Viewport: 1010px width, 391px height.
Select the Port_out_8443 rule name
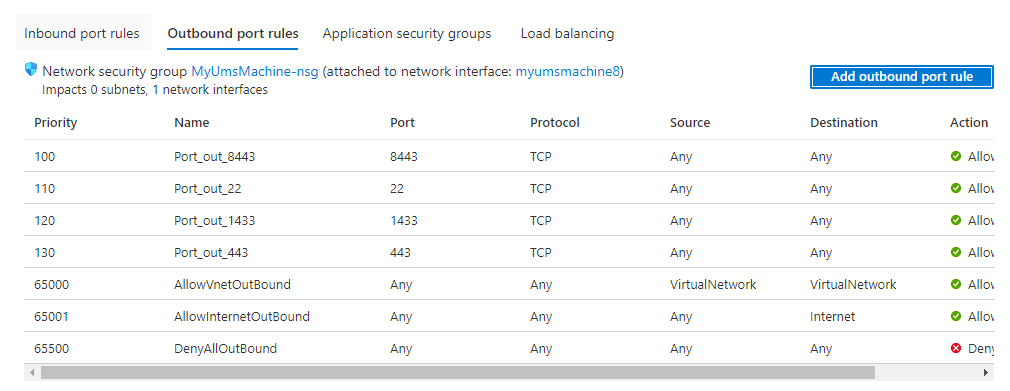[x=214, y=157]
